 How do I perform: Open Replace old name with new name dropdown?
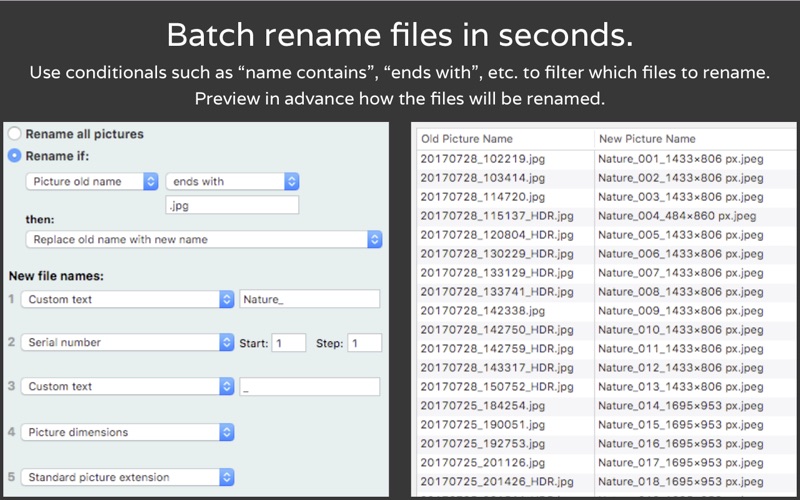coord(204,239)
